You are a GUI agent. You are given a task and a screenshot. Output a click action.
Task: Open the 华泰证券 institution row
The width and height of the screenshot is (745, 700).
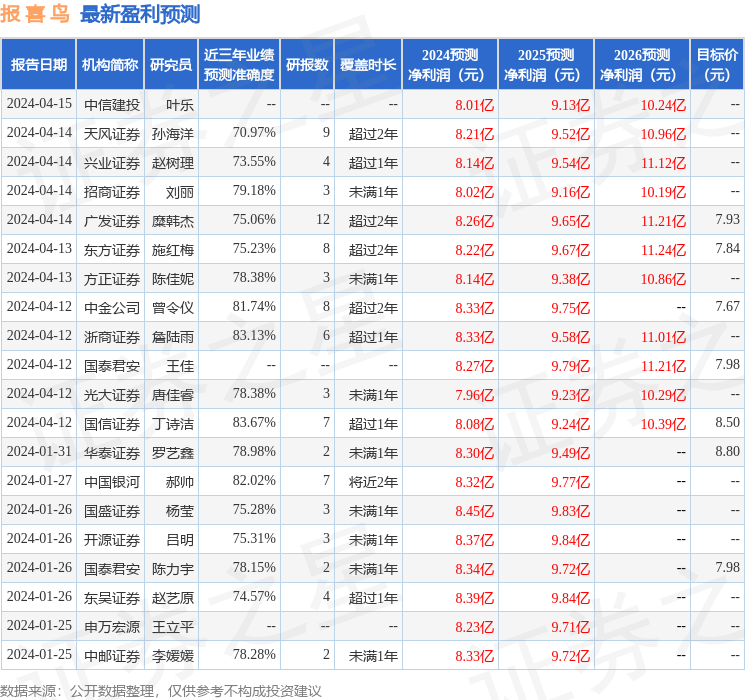[111, 452]
